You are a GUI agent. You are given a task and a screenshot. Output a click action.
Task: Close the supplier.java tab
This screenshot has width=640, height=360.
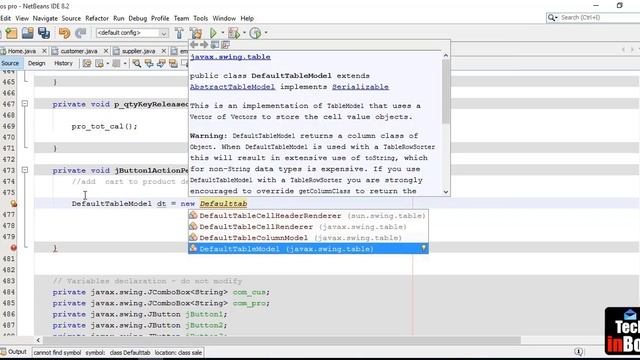164,51
